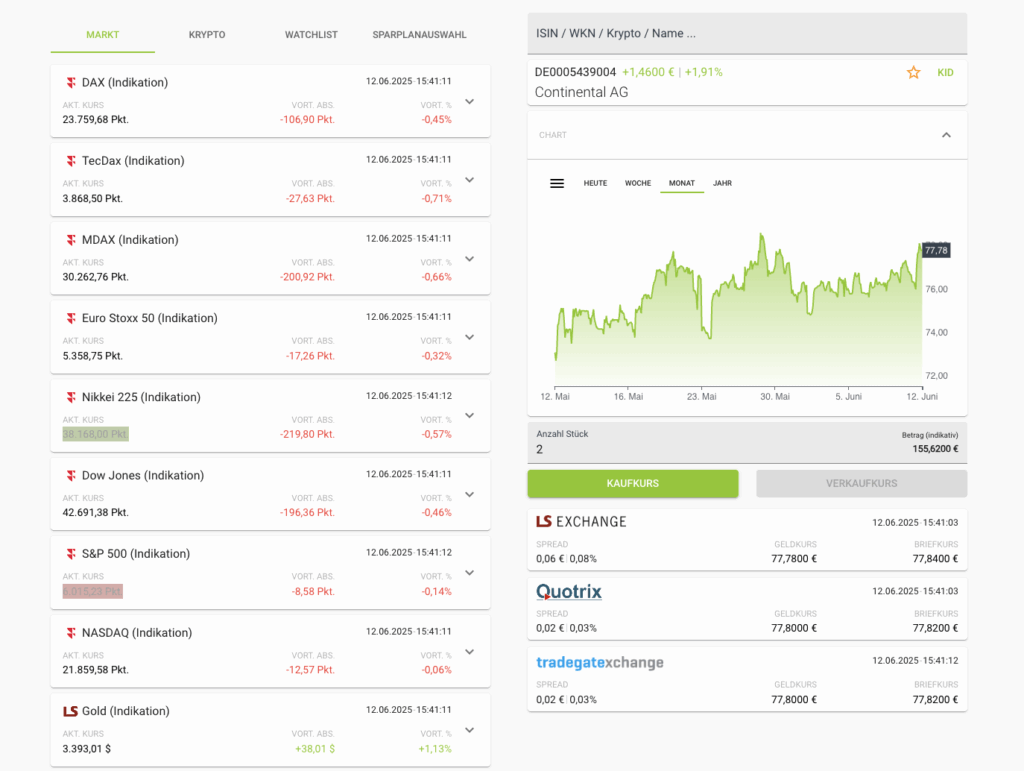The image size is (1024, 771).
Task: Click the Anzahl Stück quantity field
Action: [x=747, y=443]
